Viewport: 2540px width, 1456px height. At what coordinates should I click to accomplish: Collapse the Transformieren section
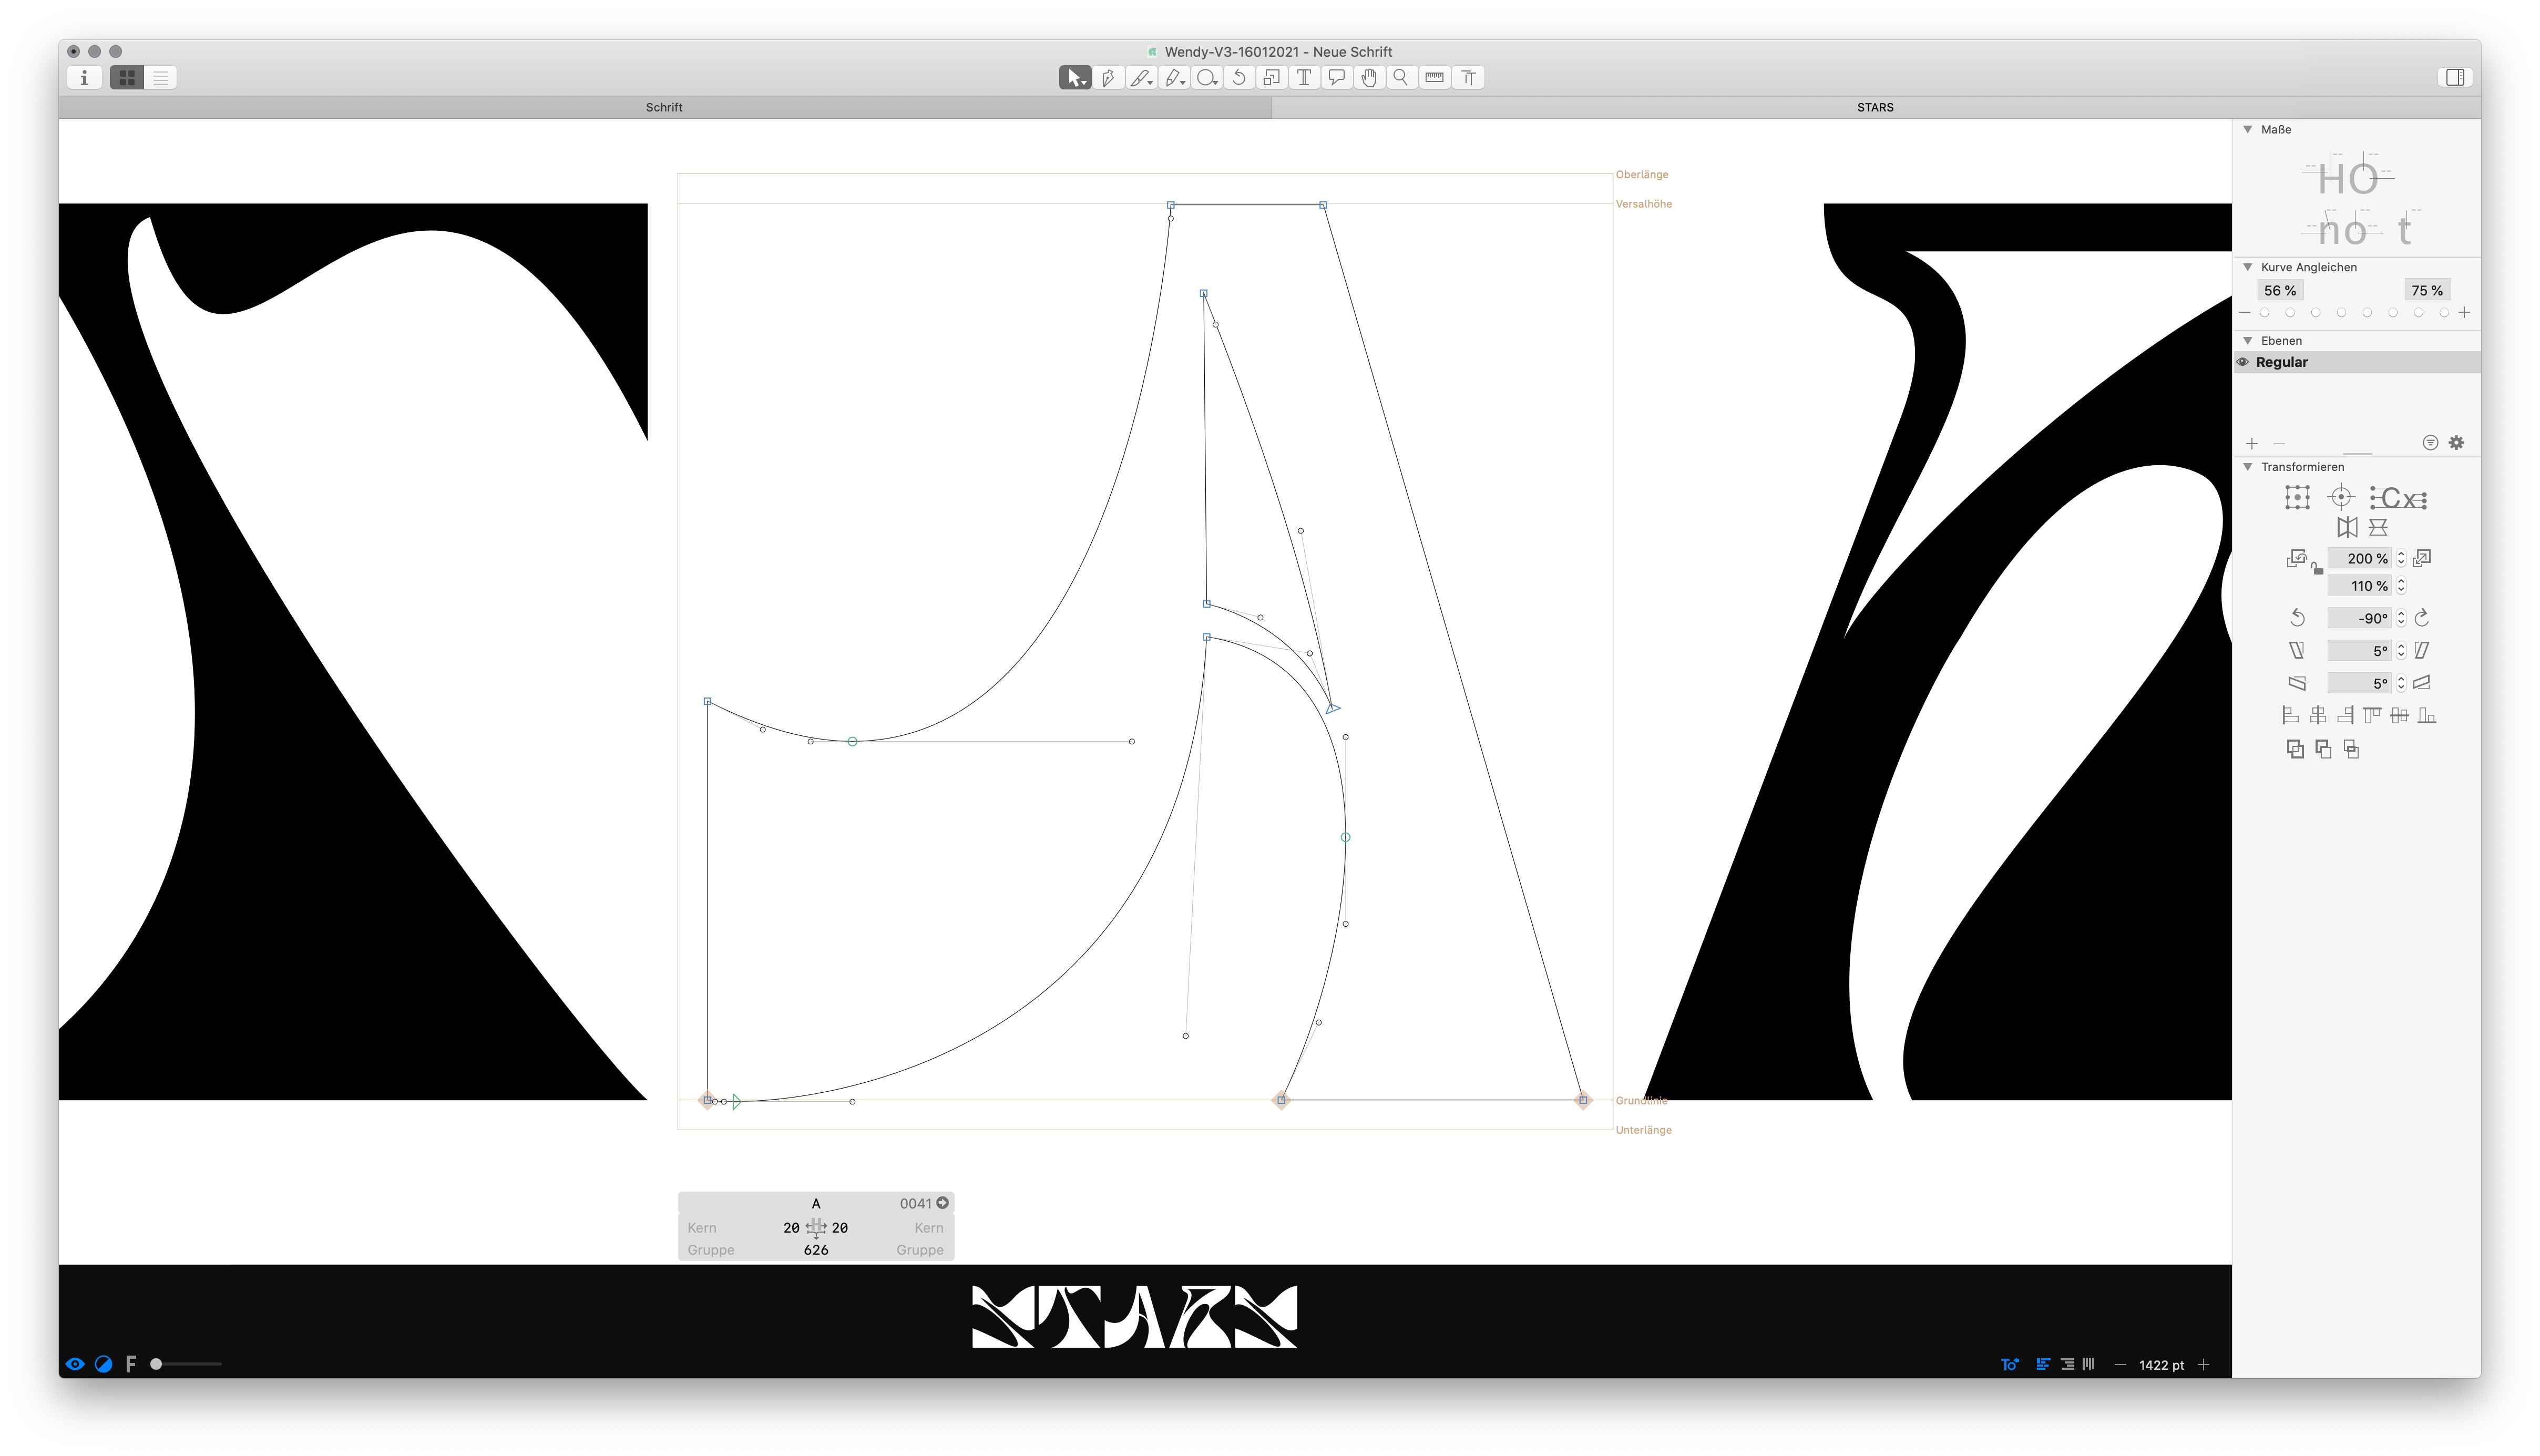click(x=2248, y=466)
